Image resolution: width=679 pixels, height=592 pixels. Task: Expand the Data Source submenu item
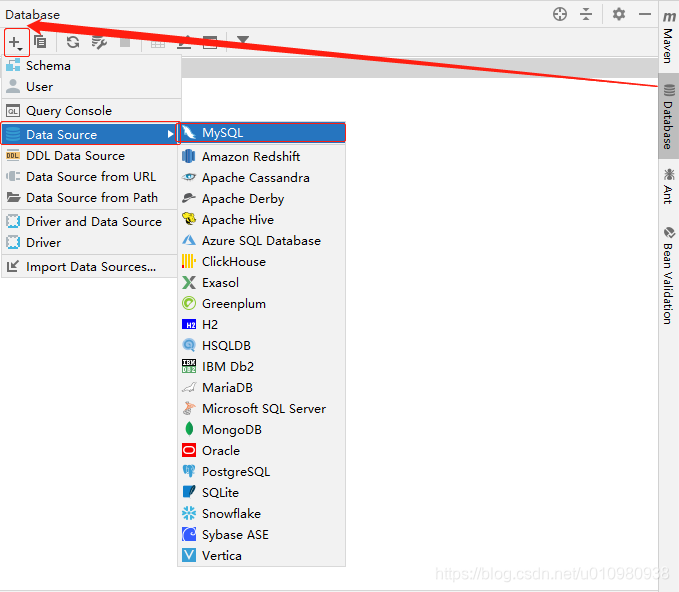coord(90,134)
